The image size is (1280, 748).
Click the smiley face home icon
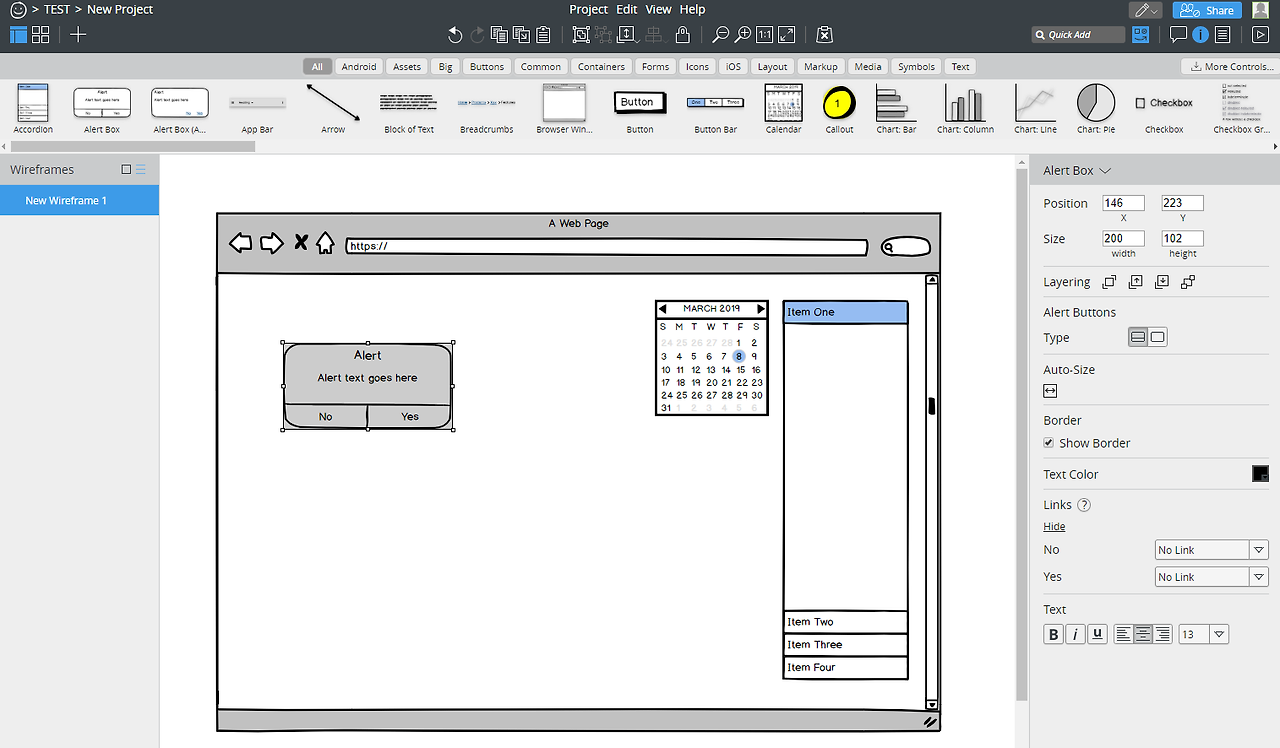tap(18, 10)
